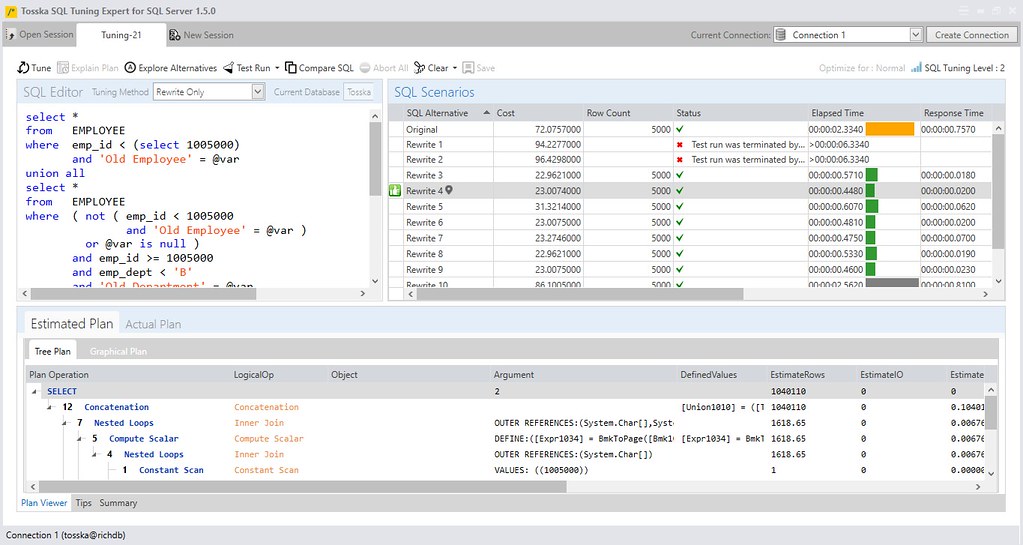
Task: Open the Test Run dropdown arrow
Action: pyautogui.click(x=277, y=68)
